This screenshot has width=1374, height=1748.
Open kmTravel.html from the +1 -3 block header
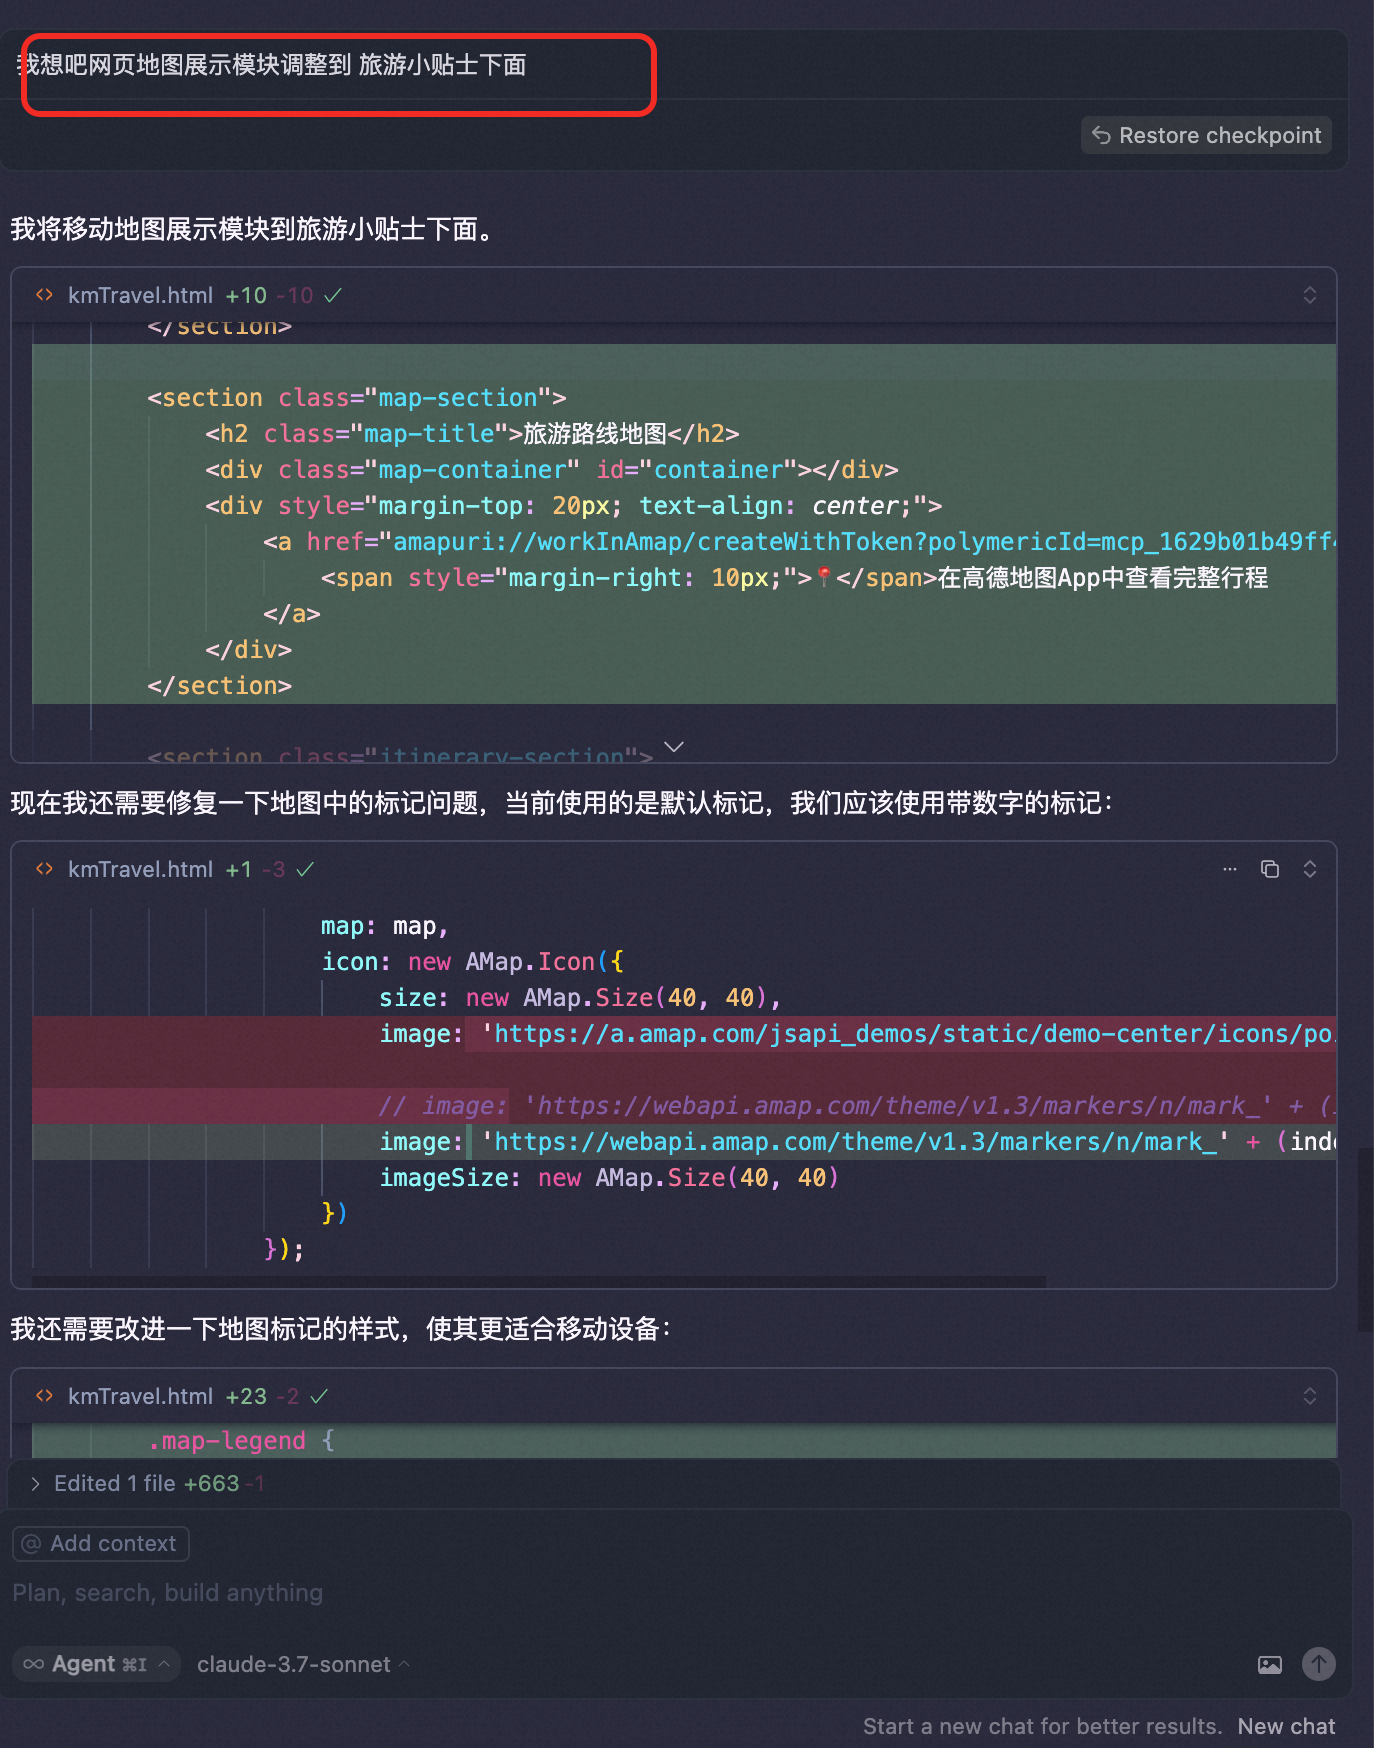pos(140,869)
